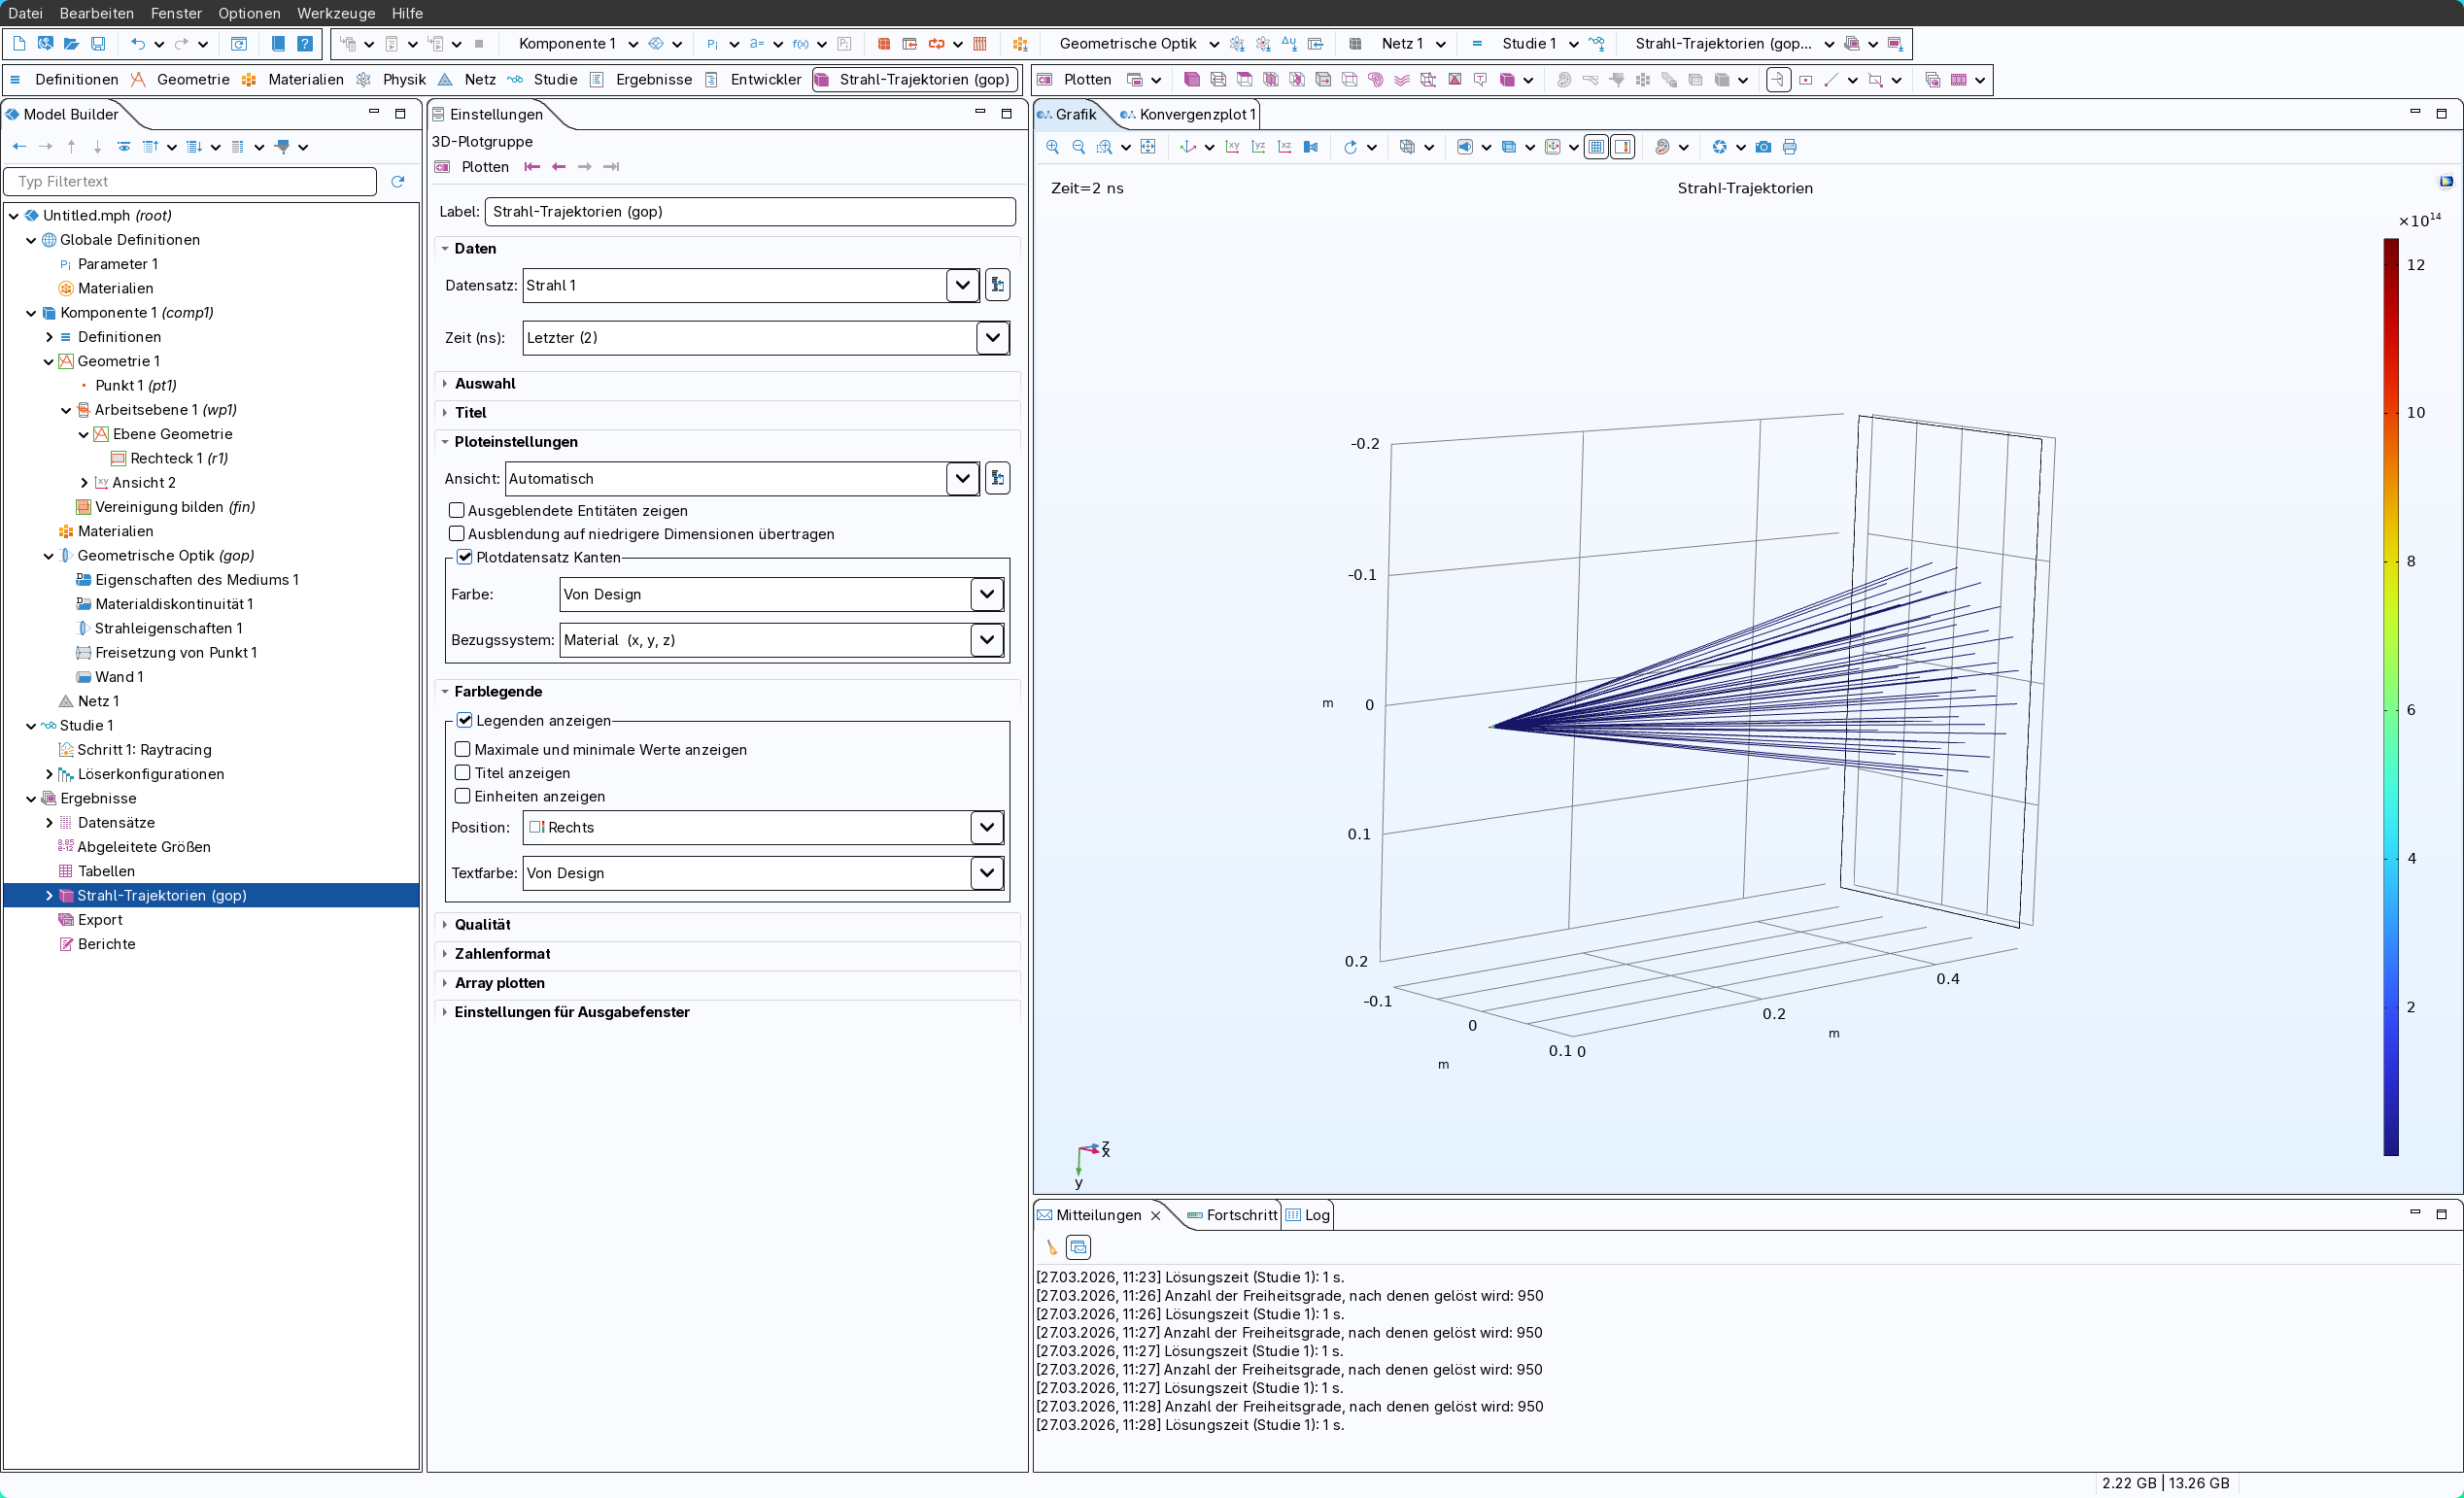Switch to the XY view
This screenshot has height=1498, width=2464.
pyautogui.click(x=1232, y=147)
